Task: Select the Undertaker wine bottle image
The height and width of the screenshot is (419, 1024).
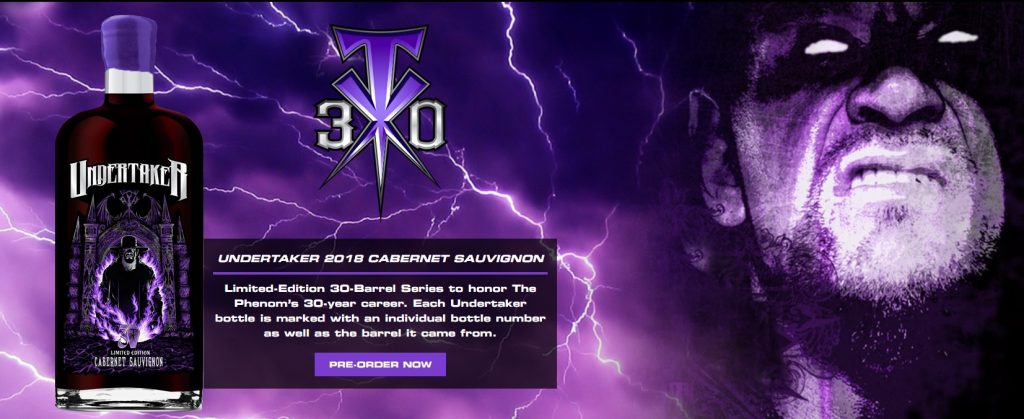Action: (129, 213)
